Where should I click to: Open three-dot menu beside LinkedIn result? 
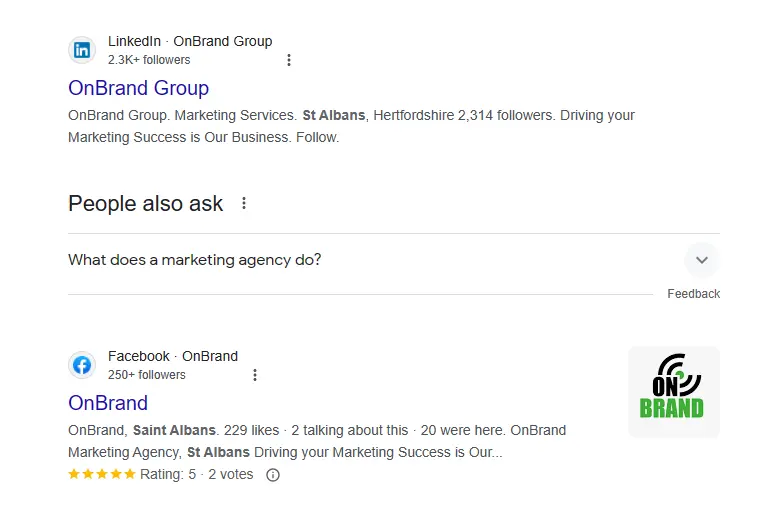tap(289, 60)
